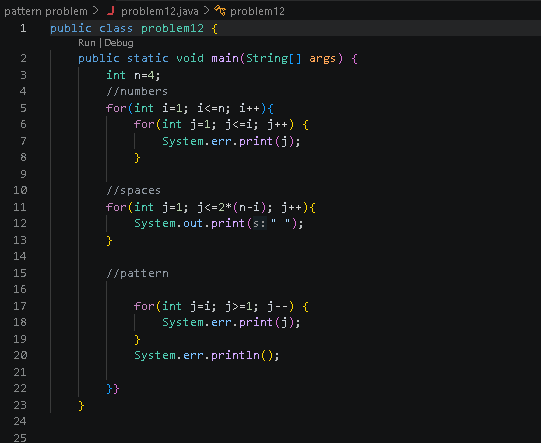This screenshot has height=443, width=541.
Task: Click the 'public class problem12' declaration text
Action: (x=127, y=28)
